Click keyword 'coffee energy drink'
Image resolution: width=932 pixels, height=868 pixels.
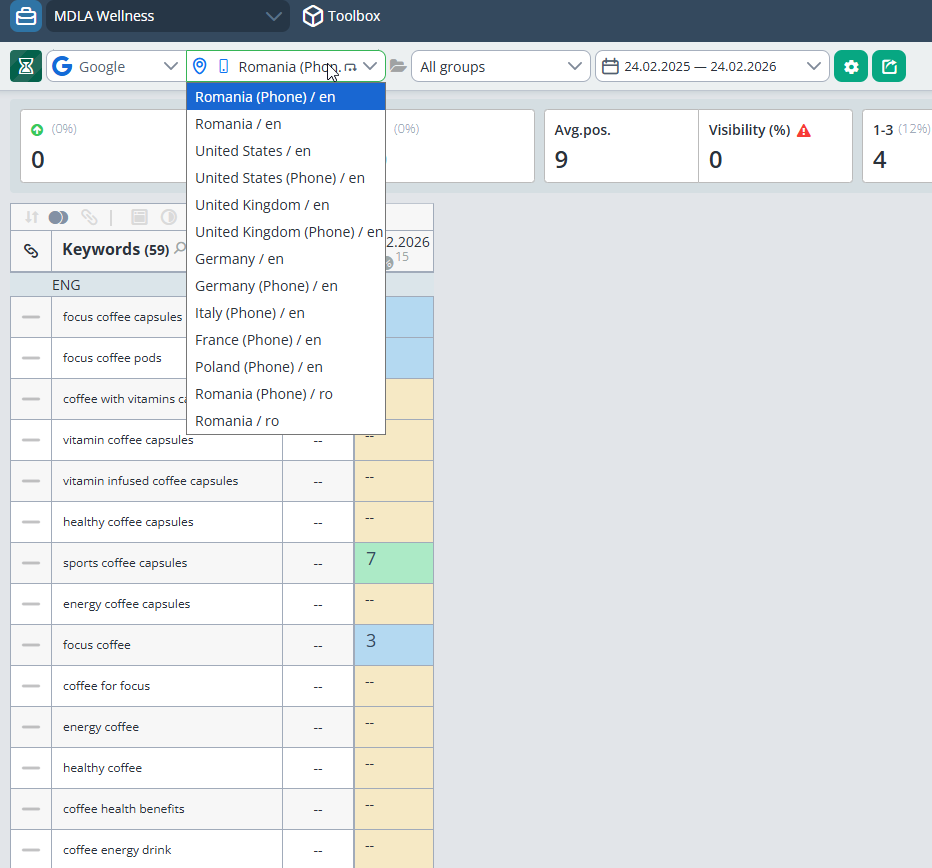[117, 850]
